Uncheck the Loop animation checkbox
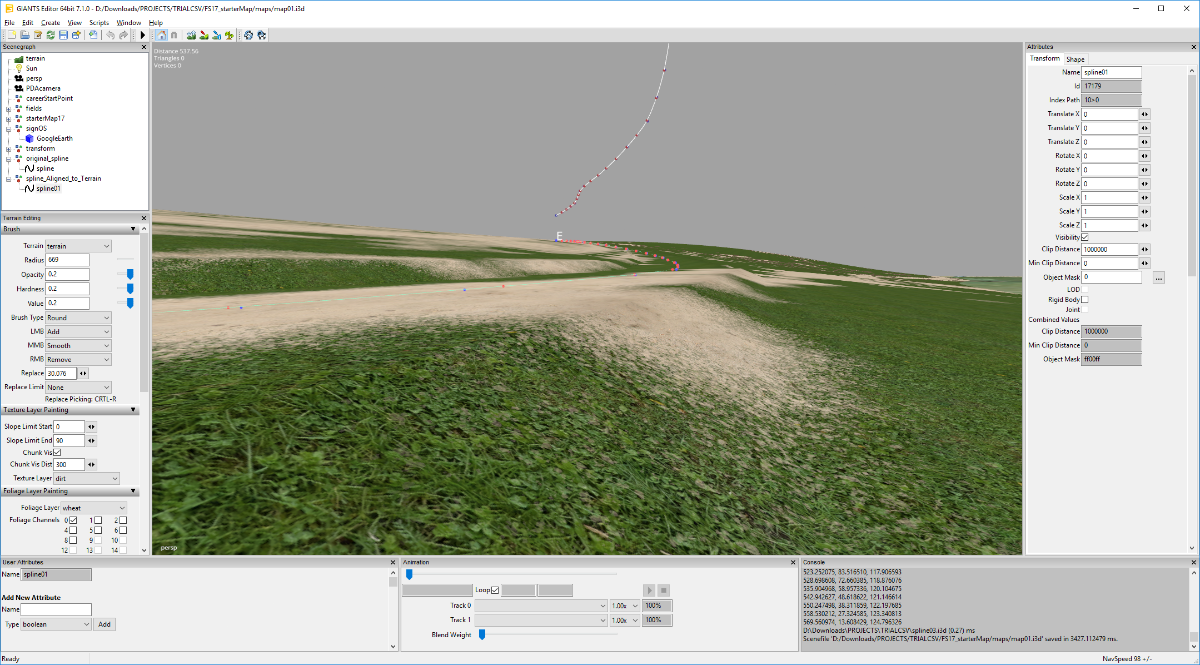This screenshot has height=665, width=1200. point(494,590)
